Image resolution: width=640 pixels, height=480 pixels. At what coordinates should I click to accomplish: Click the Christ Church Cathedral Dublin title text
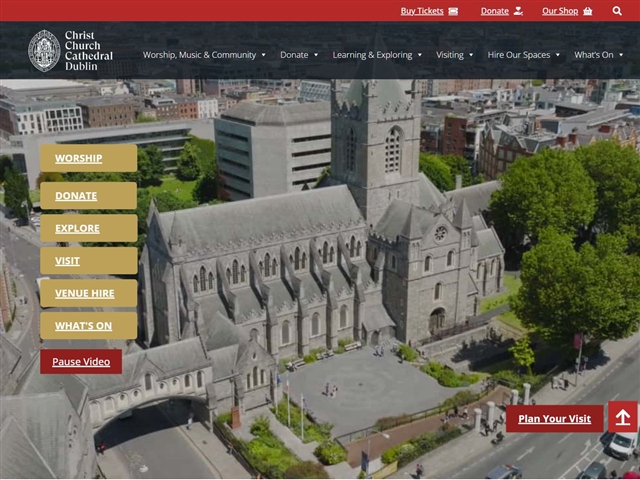tap(89, 51)
